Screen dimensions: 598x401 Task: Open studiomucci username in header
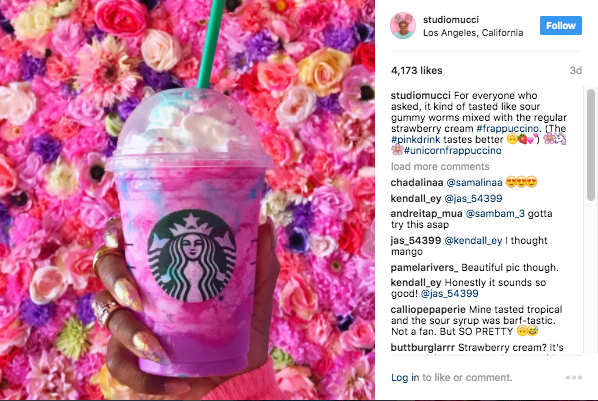(x=450, y=19)
